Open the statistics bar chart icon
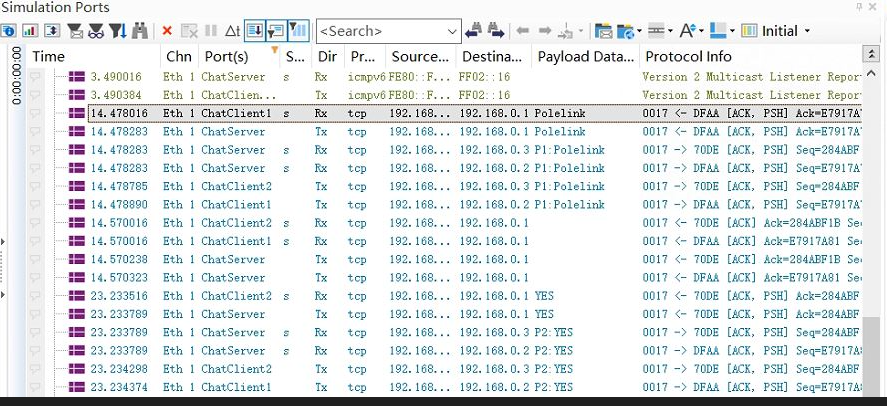The image size is (887, 406). pyautogui.click(x=30, y=31)
